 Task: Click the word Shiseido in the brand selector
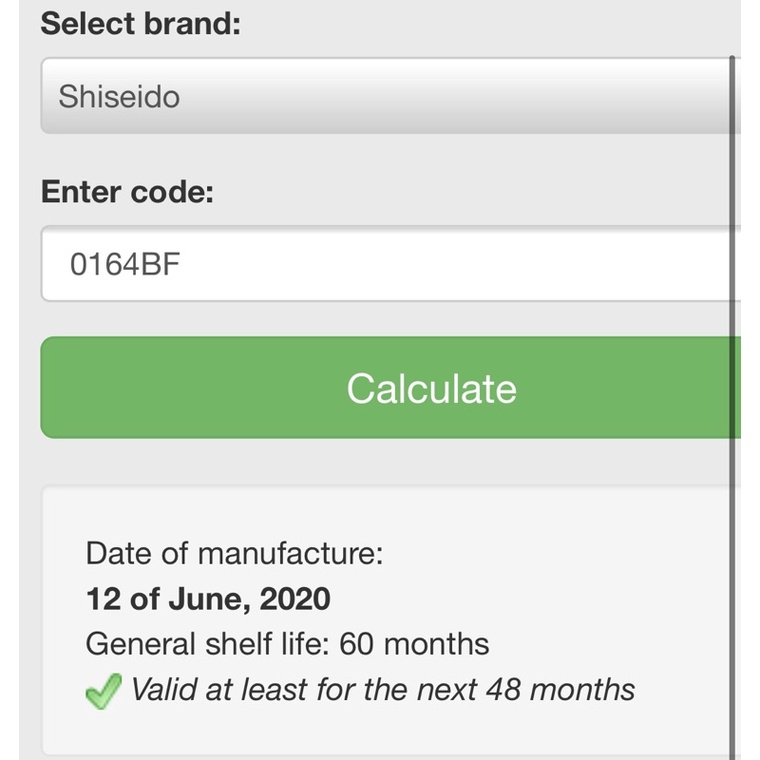tap(119, 96)
